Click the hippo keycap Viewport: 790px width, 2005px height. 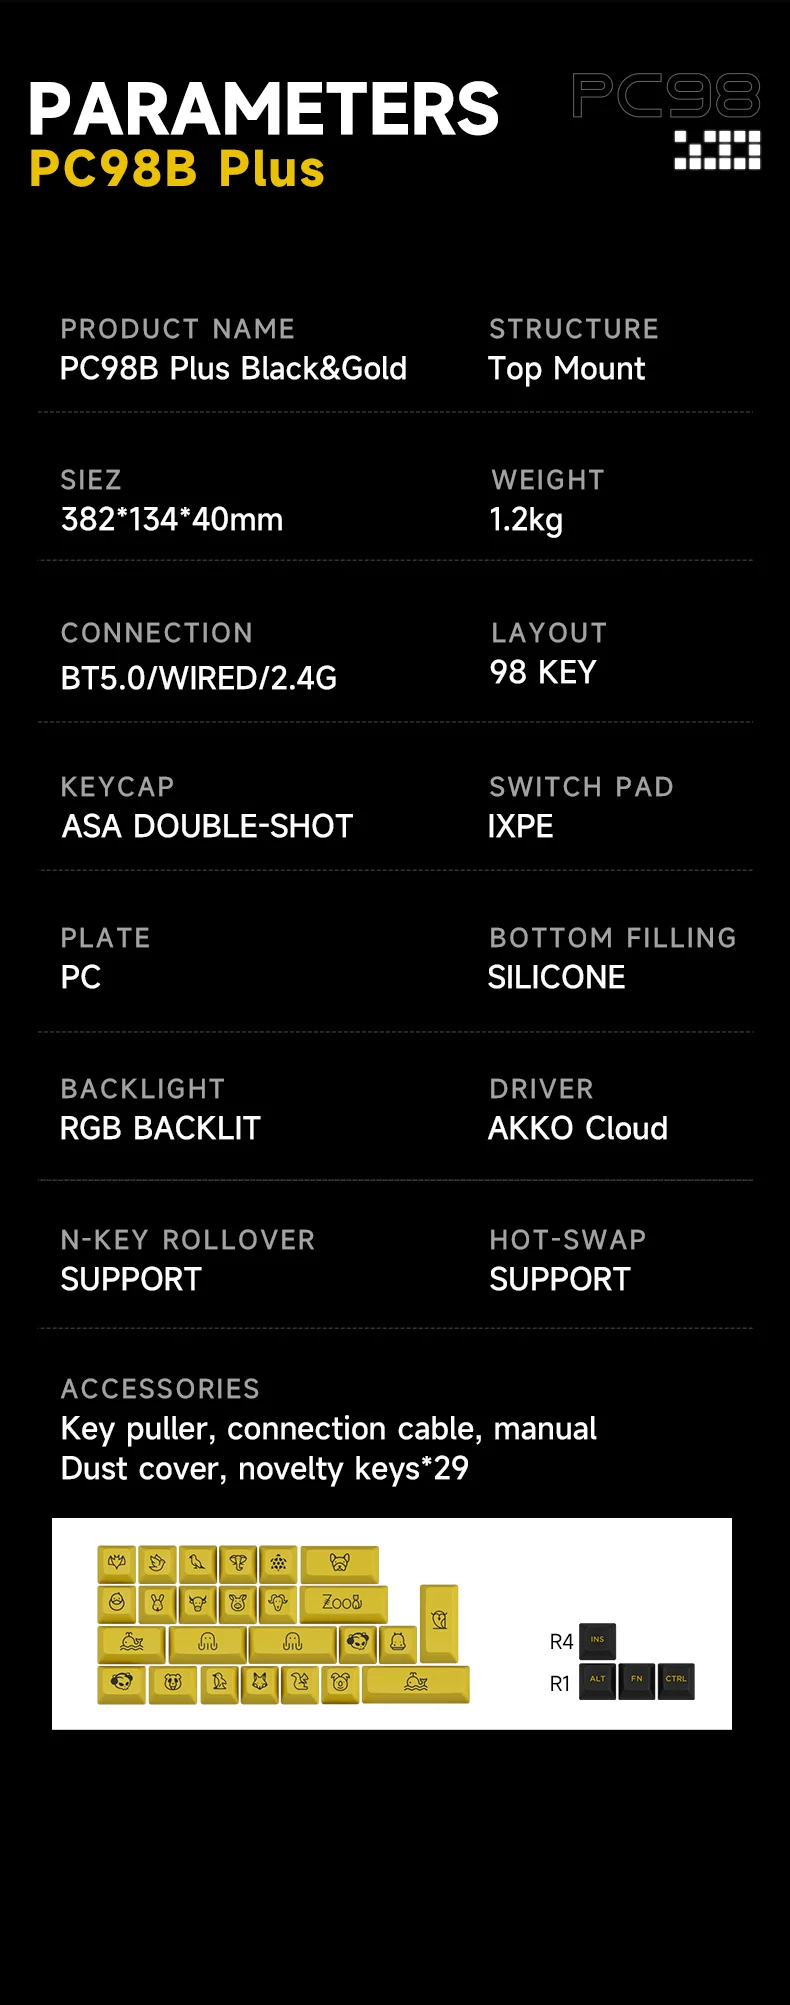(397, 1642)
